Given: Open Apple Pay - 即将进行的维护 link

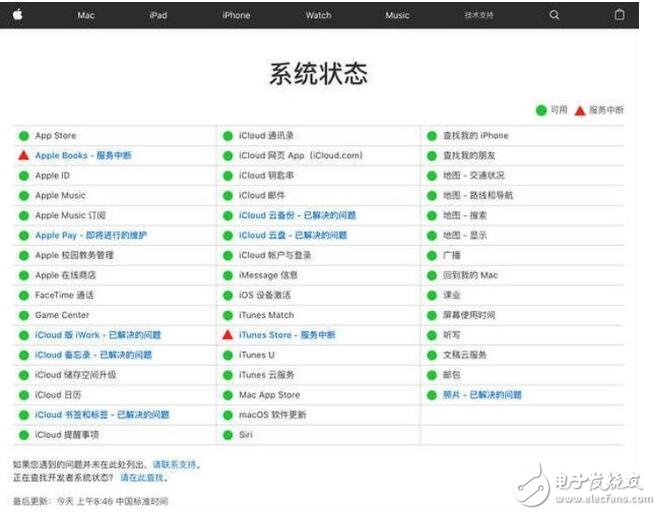Looking at the screenshot, I should (x=91, y=235).
